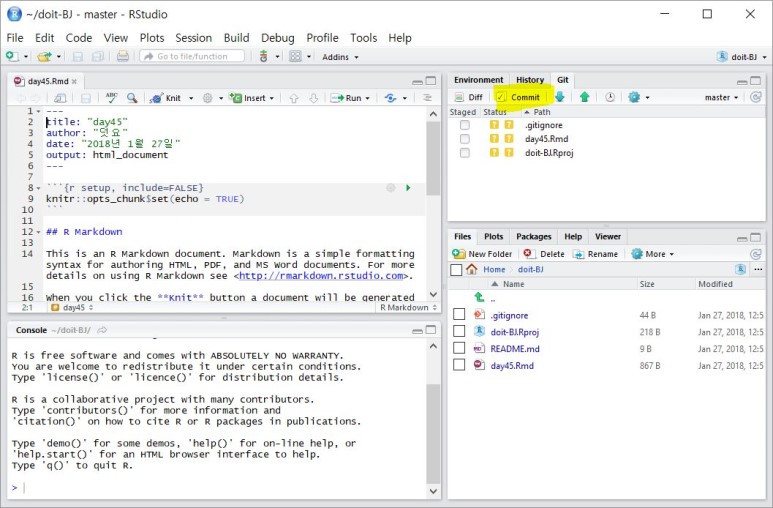The height and width of the screenshot is (508, 773).
Task: Refresh the Git pane
Action: click(x=755, y=97)
